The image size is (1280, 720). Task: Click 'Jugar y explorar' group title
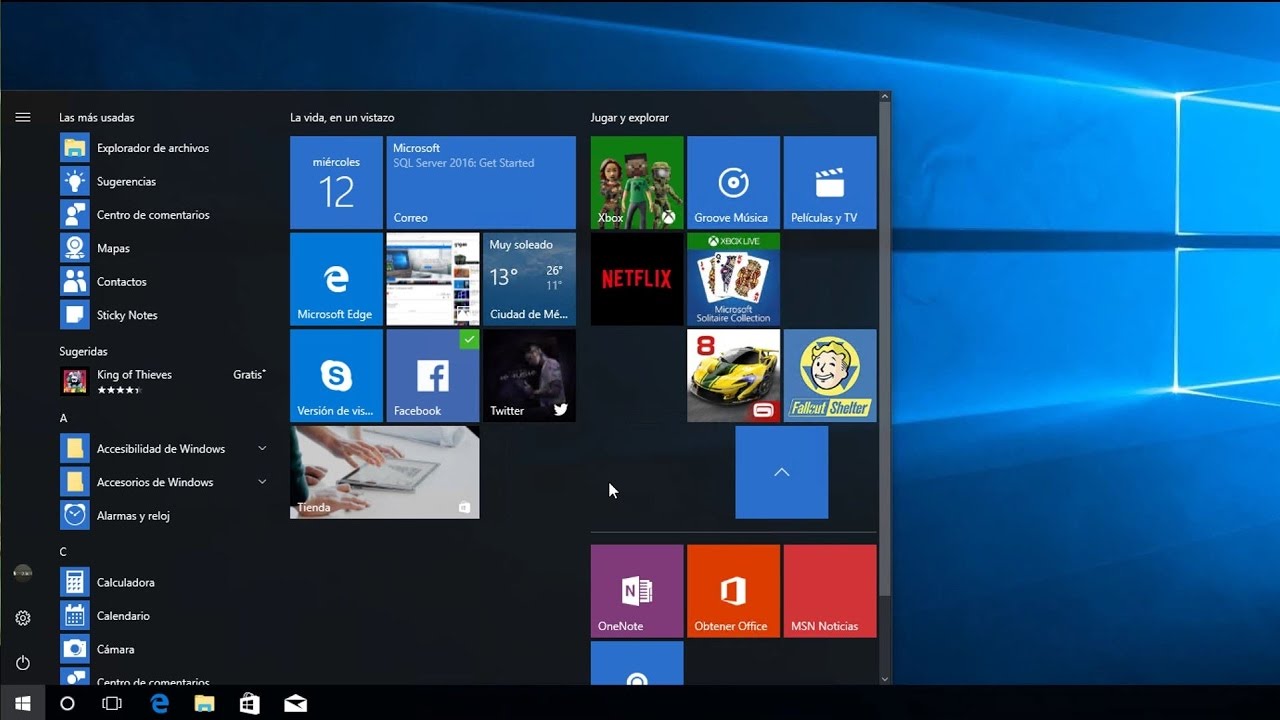click(x=630, y=118)
